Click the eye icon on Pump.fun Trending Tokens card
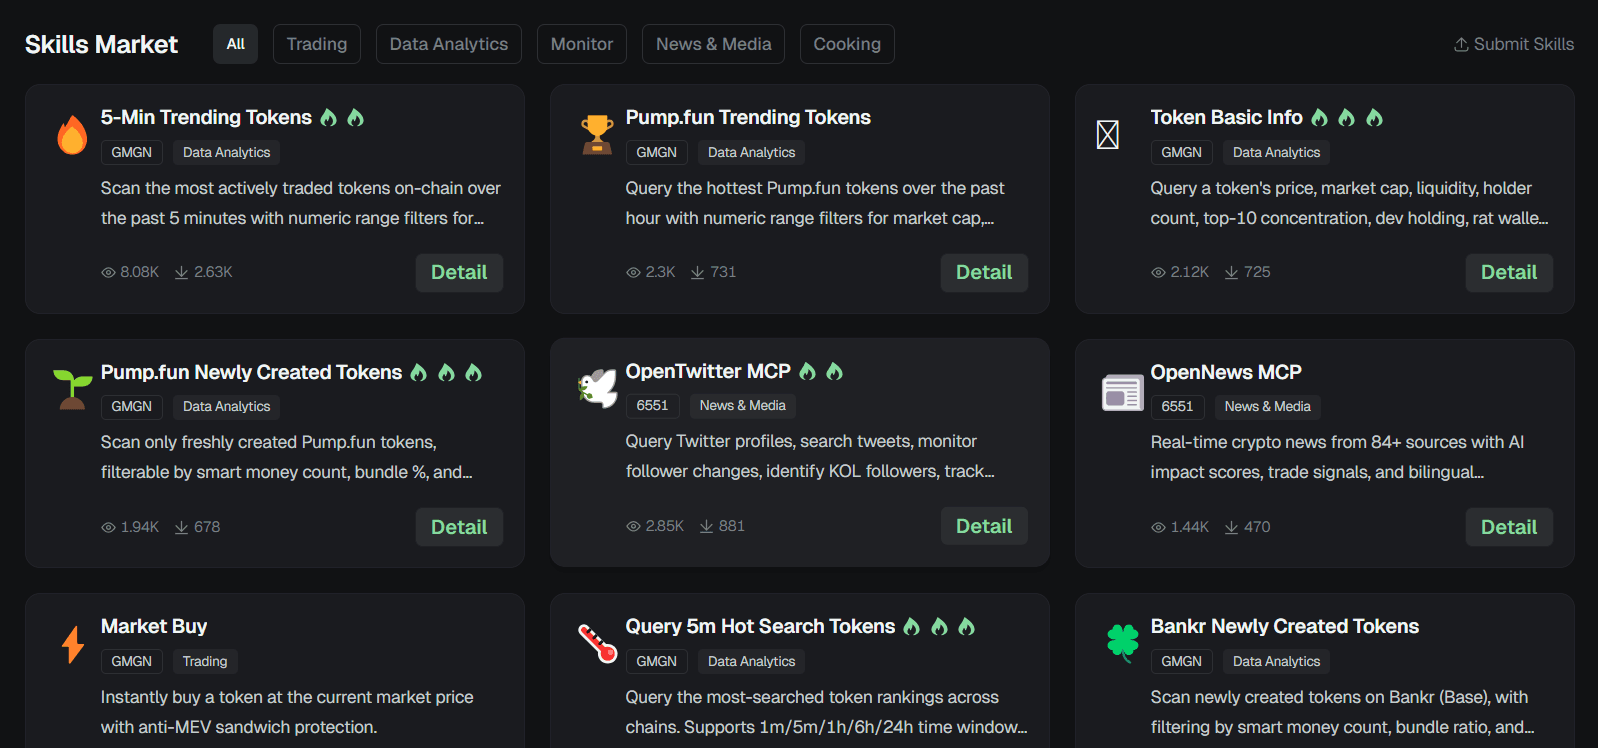The width and height of the screenshot is (1598, 748). coord(633,272)
